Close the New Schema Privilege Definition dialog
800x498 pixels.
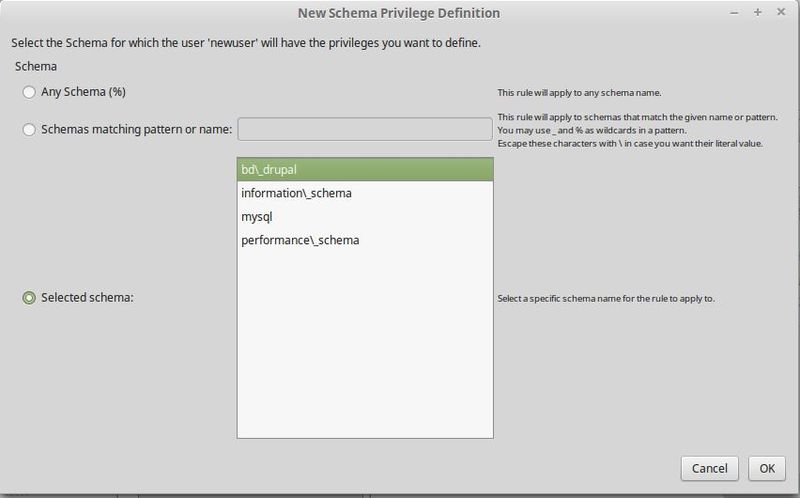[781, 12]
